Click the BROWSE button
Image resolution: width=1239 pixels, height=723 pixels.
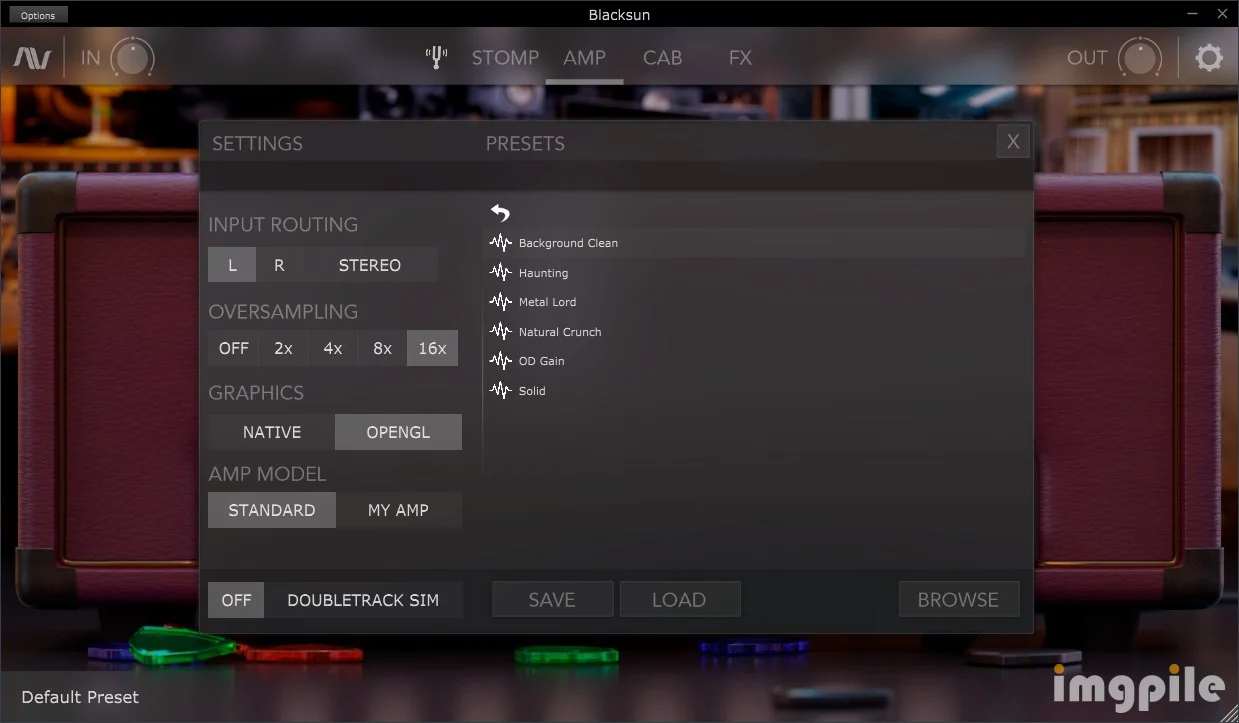pyautogui.click(x=958, y=600)
